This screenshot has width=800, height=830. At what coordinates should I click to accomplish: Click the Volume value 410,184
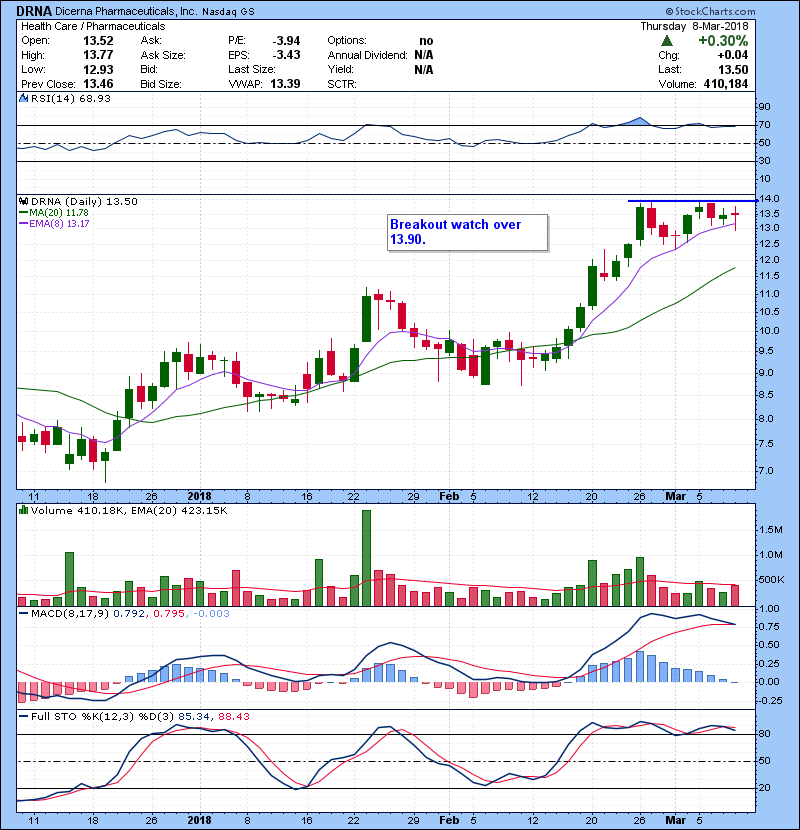[726, 84]
